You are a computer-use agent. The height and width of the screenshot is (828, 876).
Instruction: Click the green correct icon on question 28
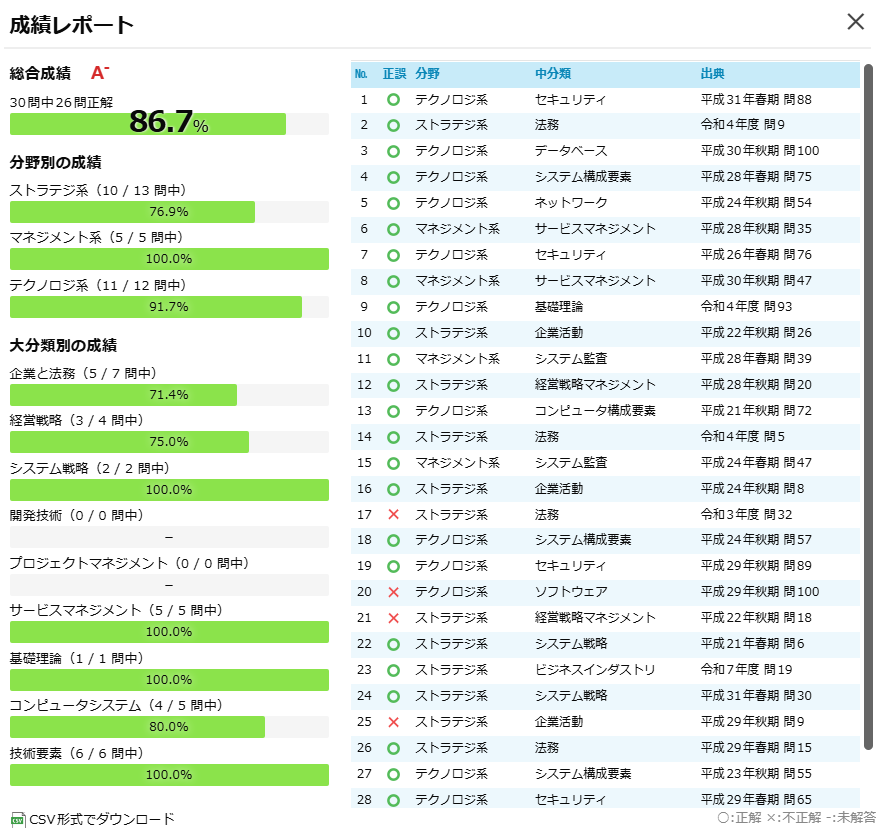click(x=395, y=799)
